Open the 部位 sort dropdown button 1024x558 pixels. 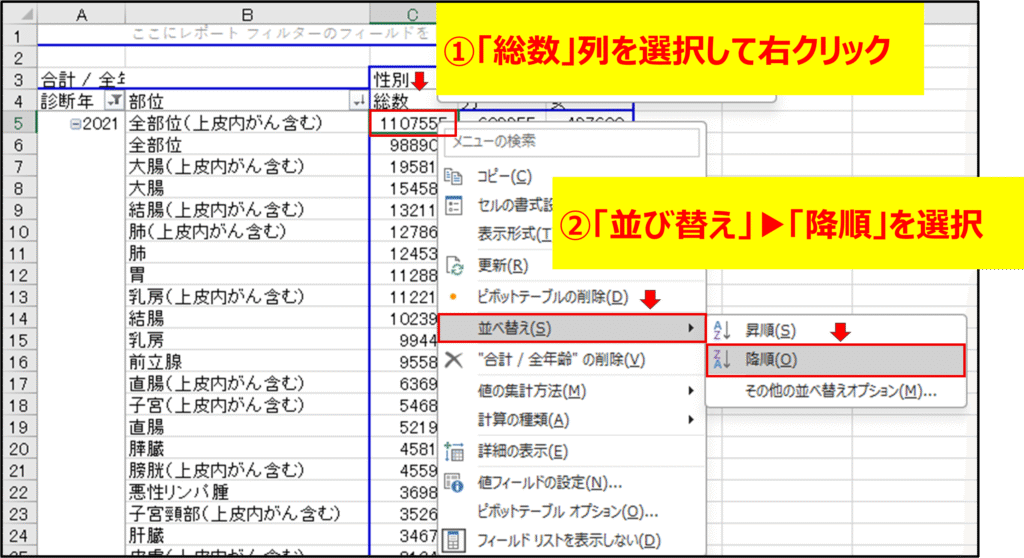pyautogui.click(x=358, y=101)
